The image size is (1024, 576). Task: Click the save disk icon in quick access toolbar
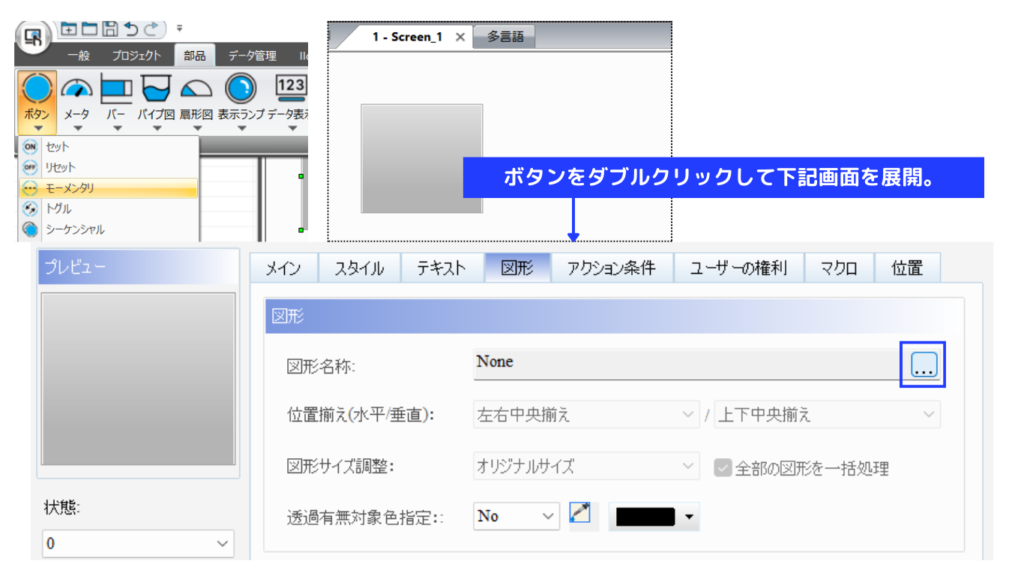111,29
